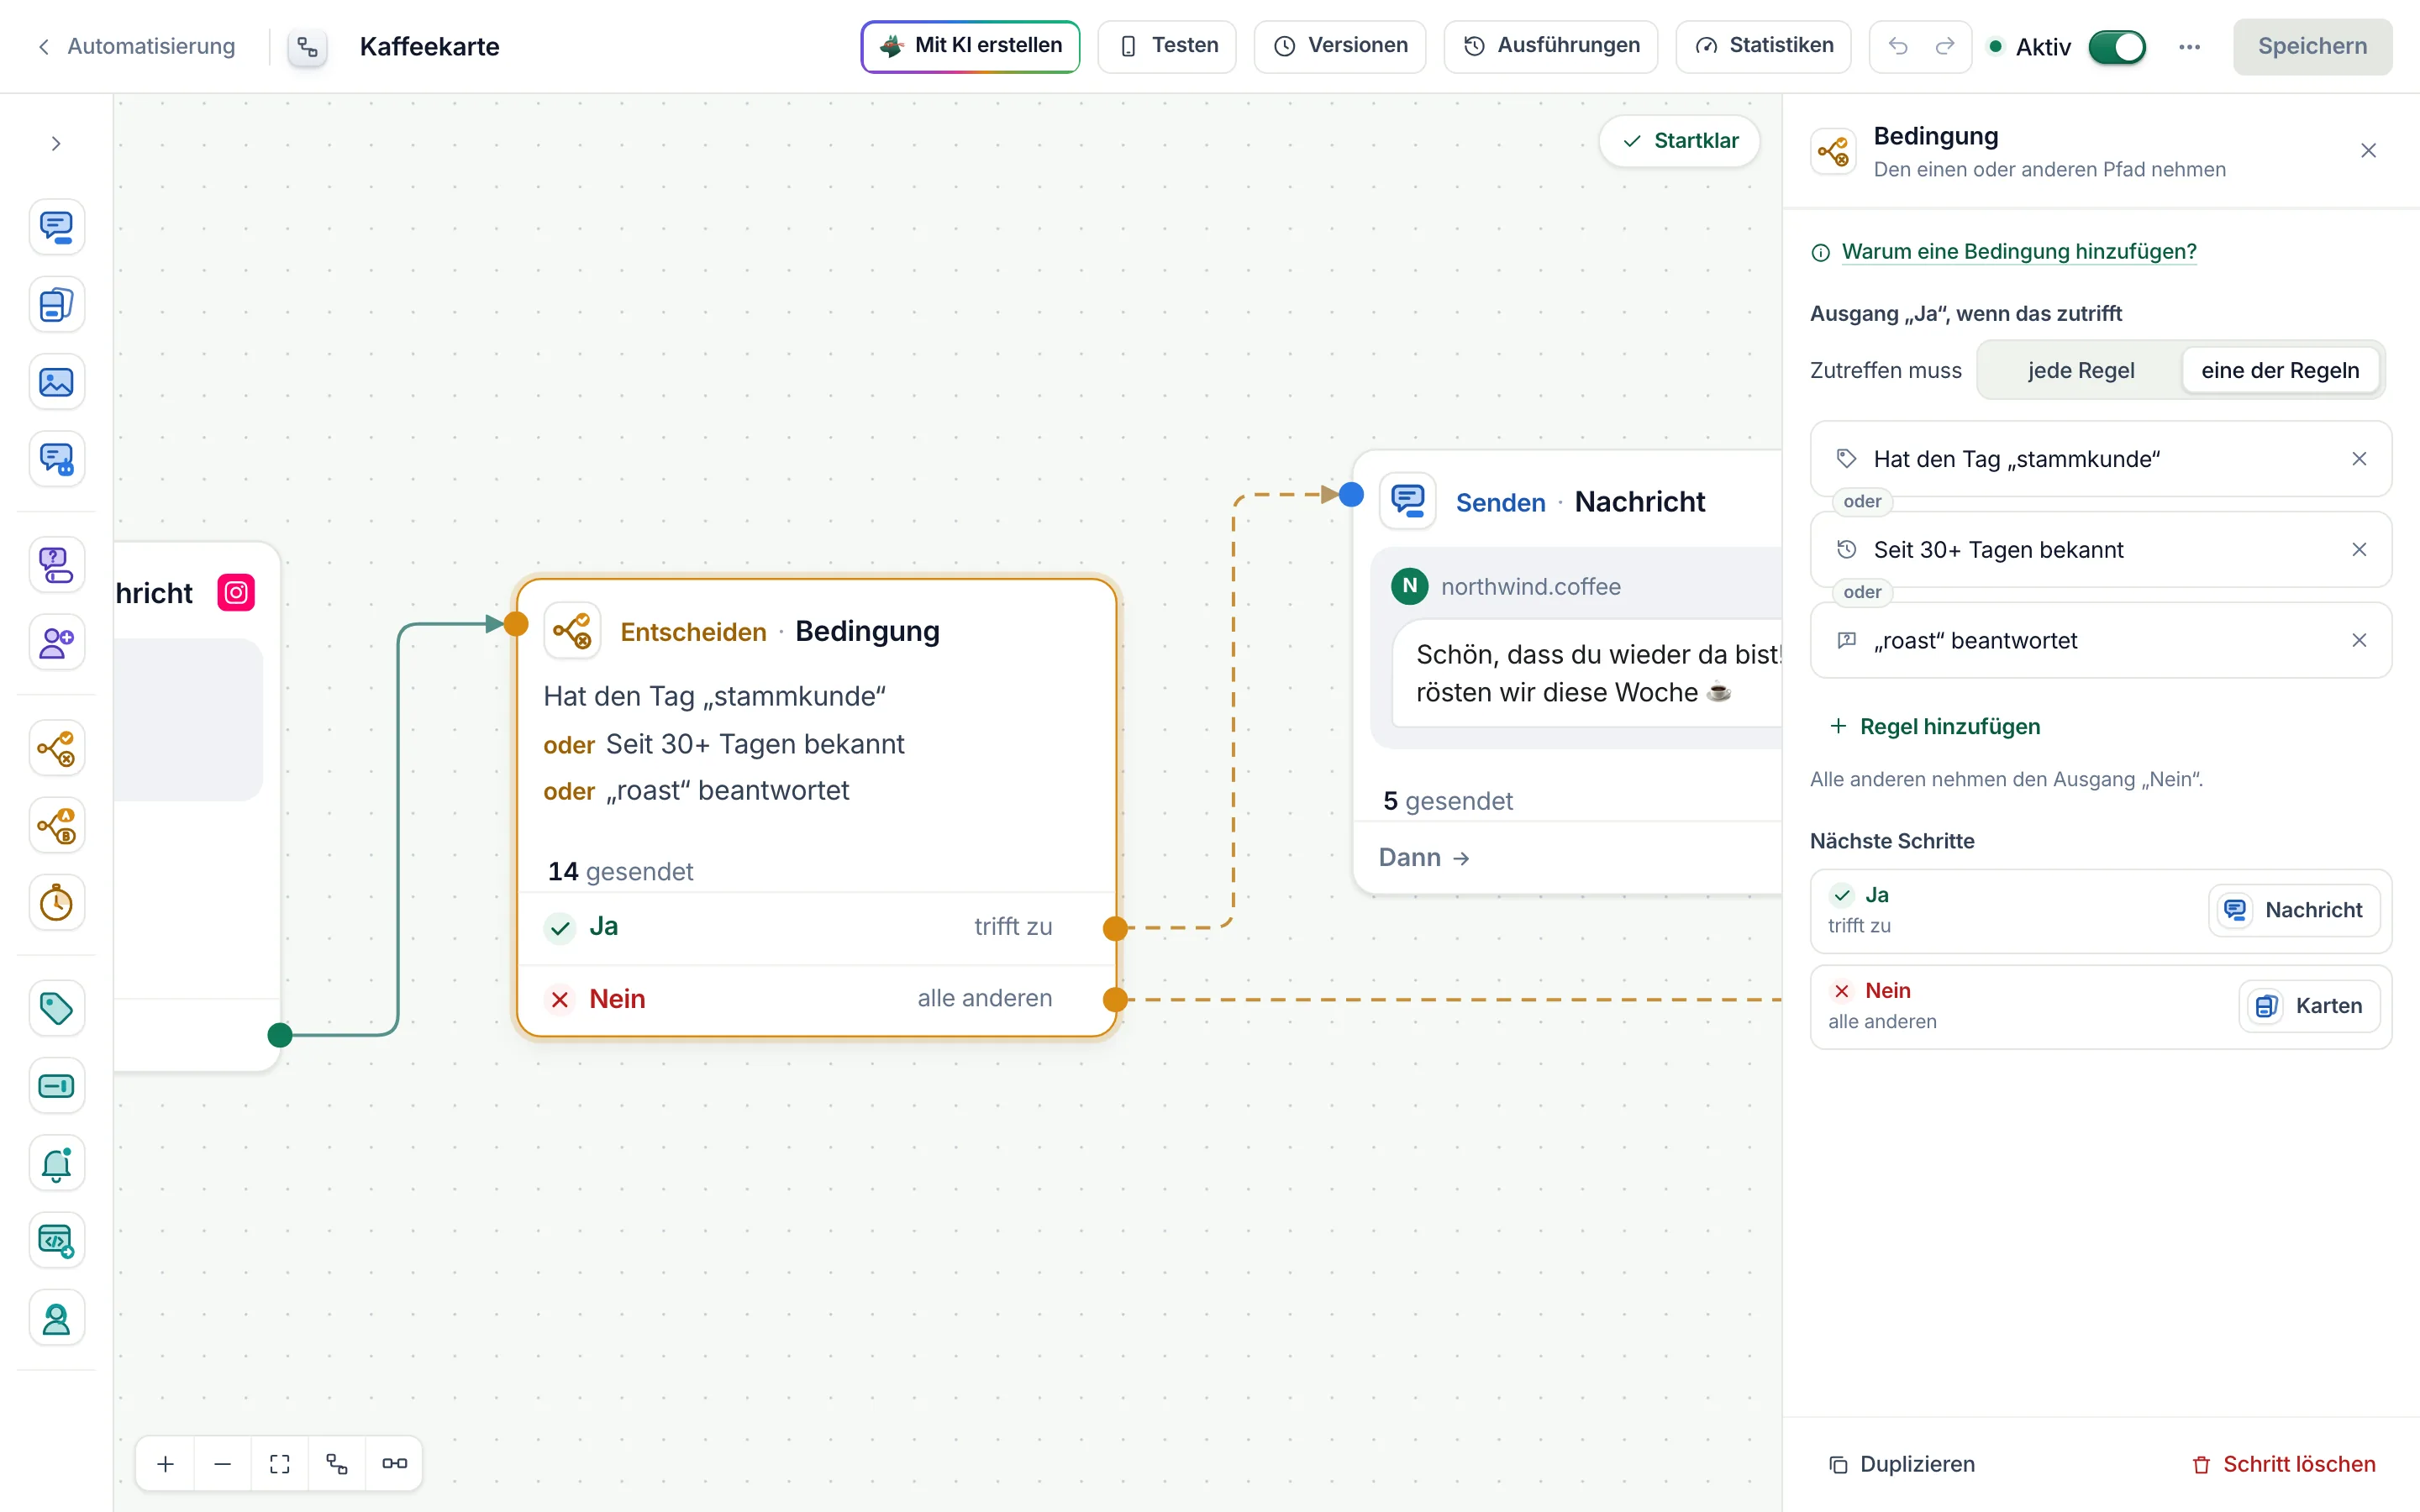Add a notification bell step from the sidebar

tap(56, 1163)
